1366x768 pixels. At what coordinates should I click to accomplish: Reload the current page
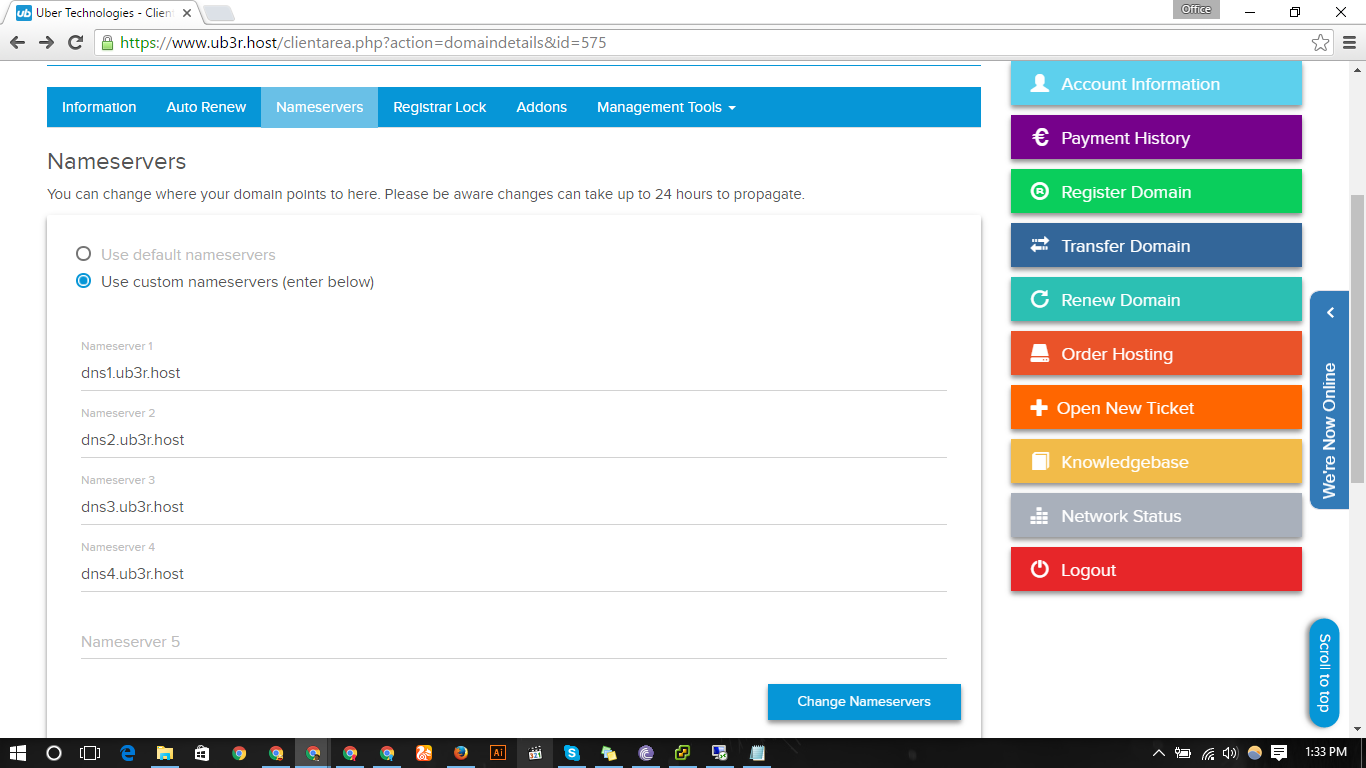click(x=75, y=43)
